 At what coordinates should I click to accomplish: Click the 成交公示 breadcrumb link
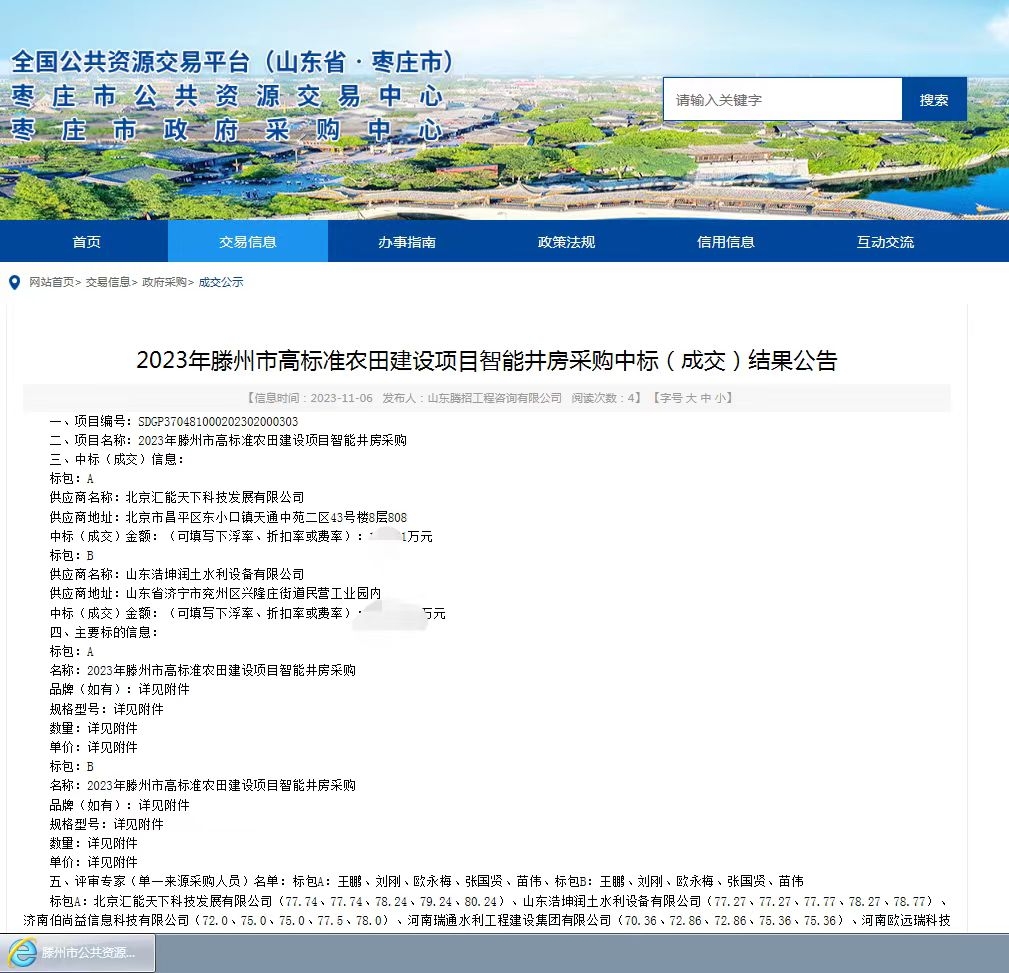coord(221,283)
